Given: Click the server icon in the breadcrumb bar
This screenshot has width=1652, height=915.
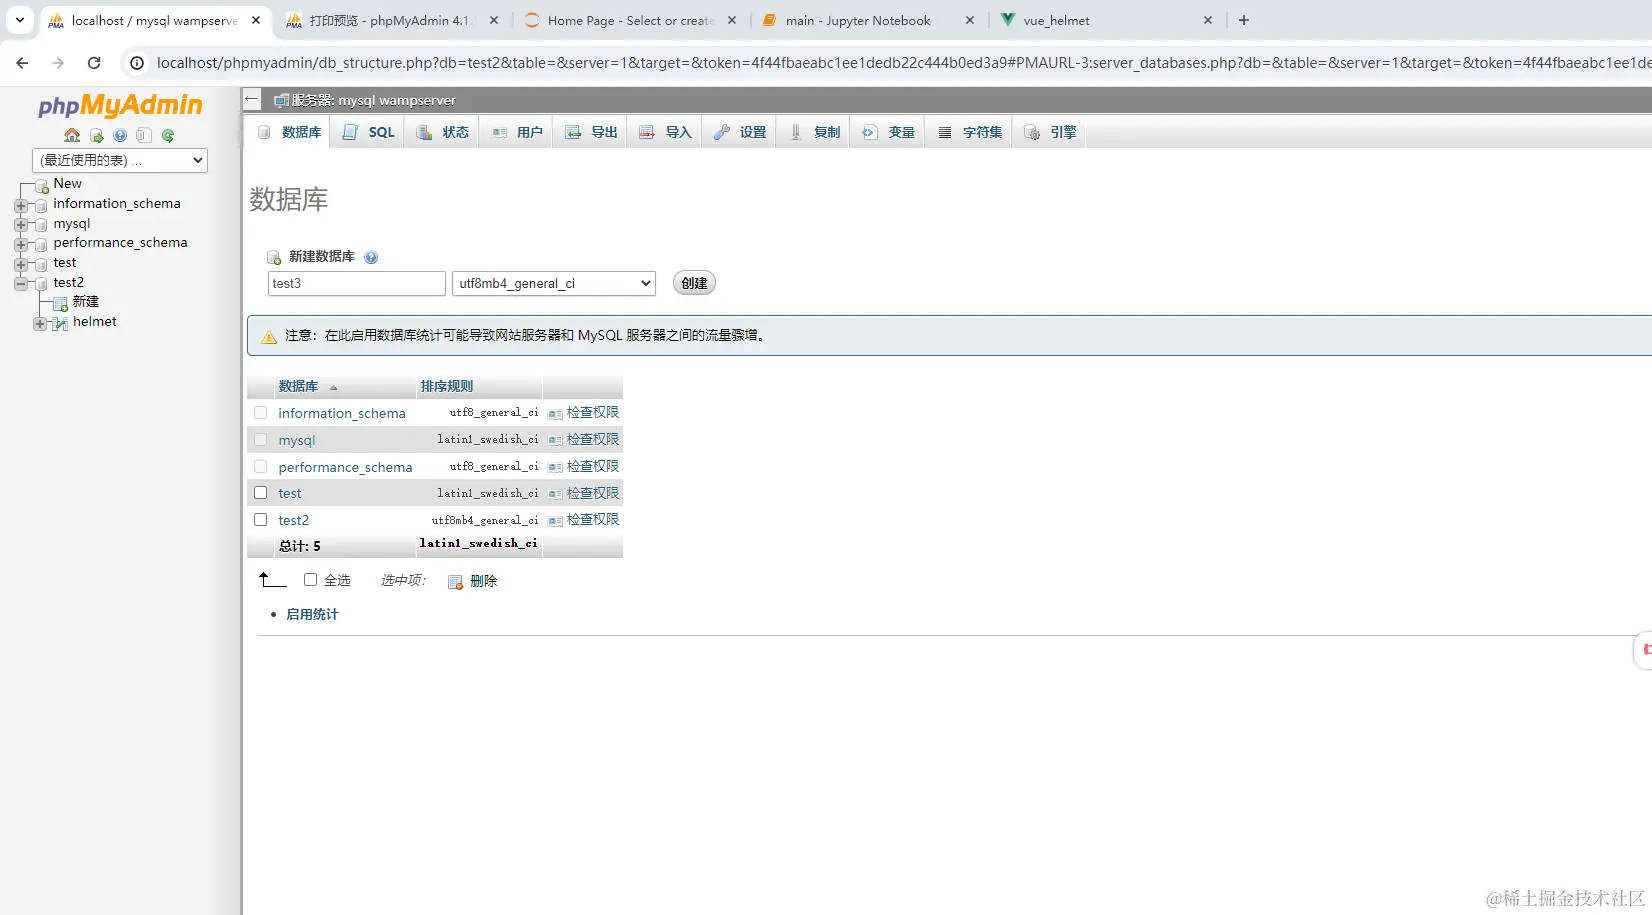Looking at the screenshot, I should click(x=282, y=100).
